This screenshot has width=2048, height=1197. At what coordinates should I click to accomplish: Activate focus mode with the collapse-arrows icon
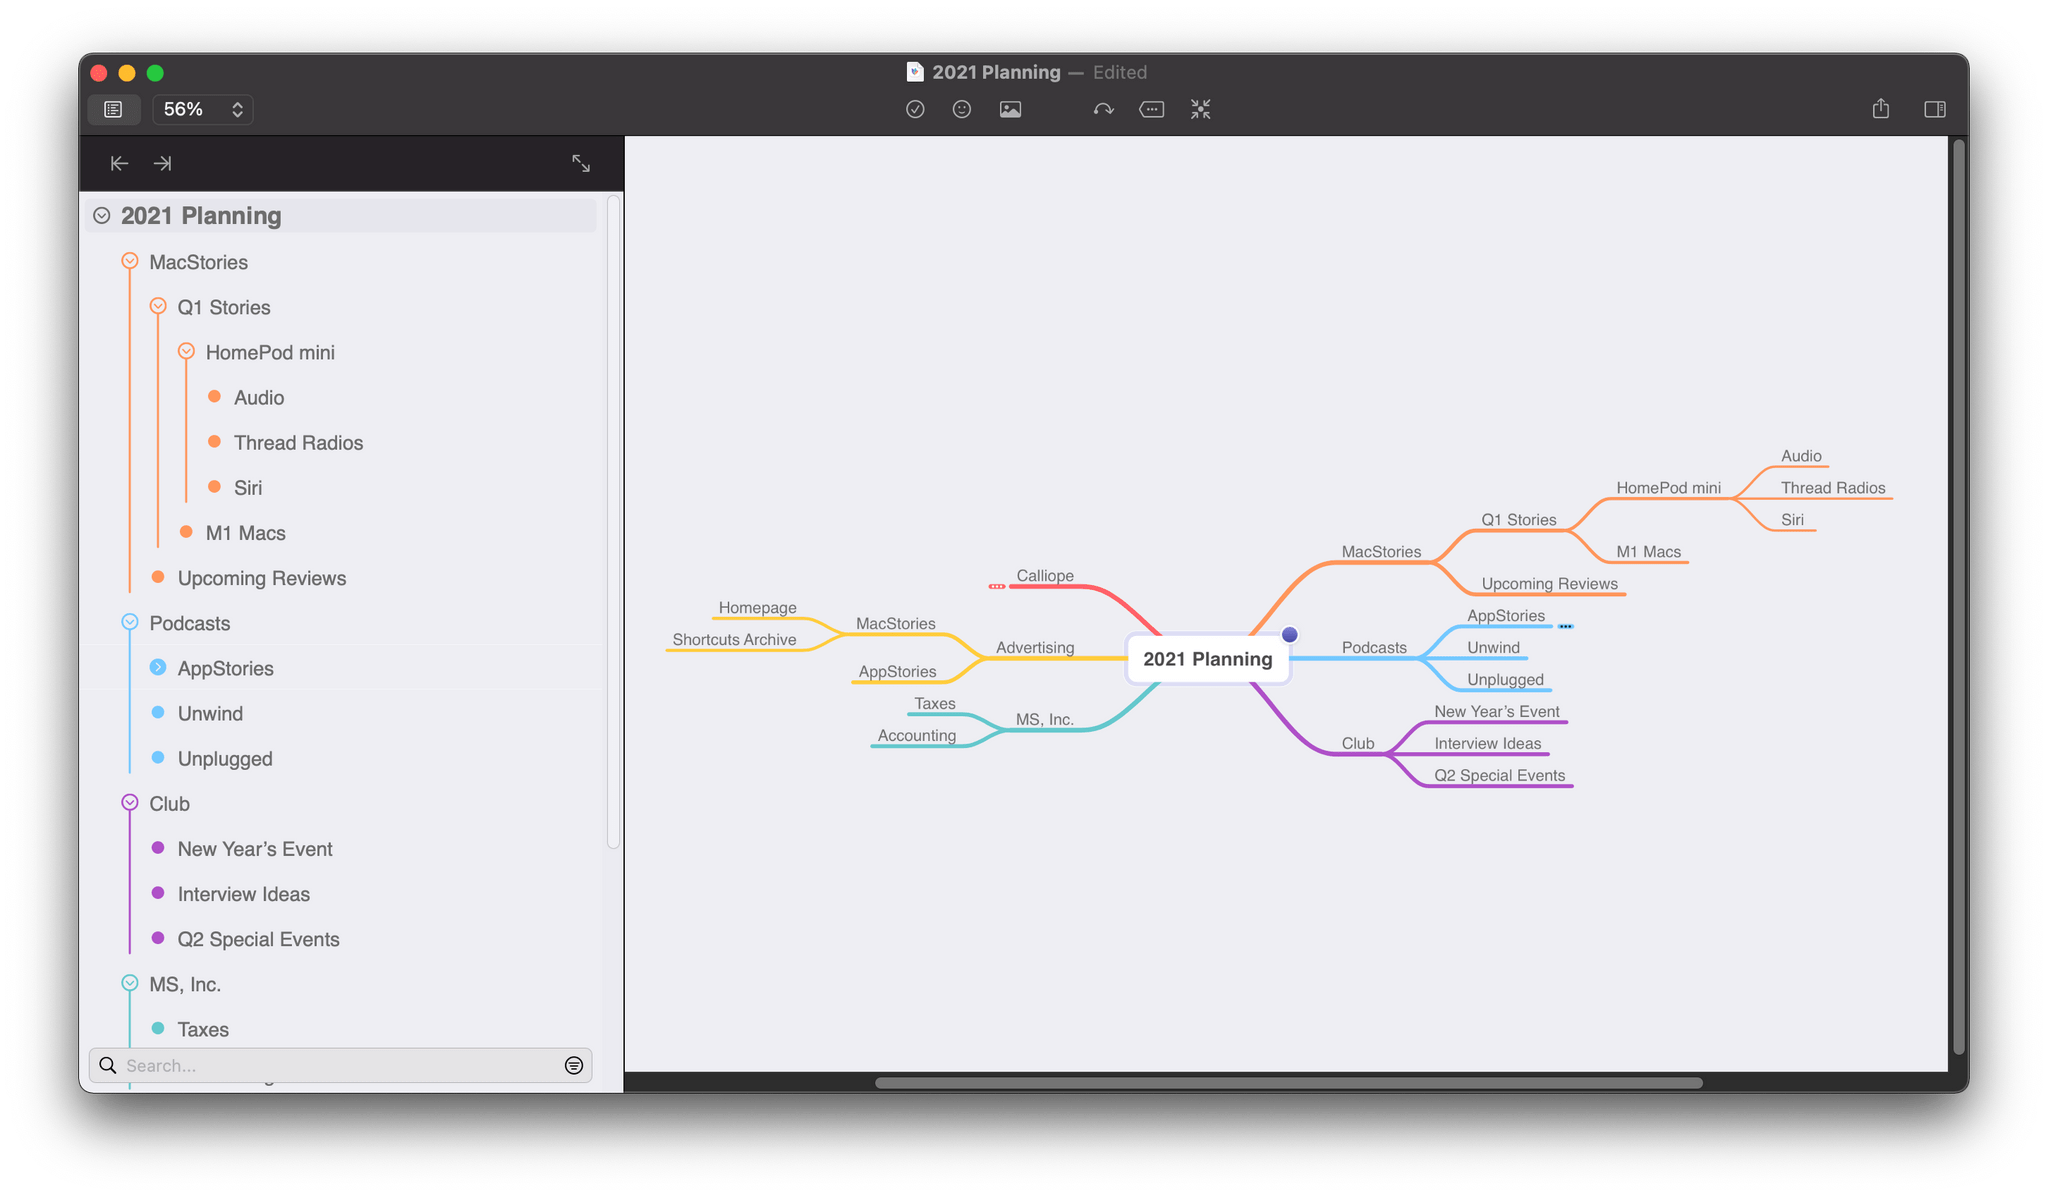(1199, 109)
